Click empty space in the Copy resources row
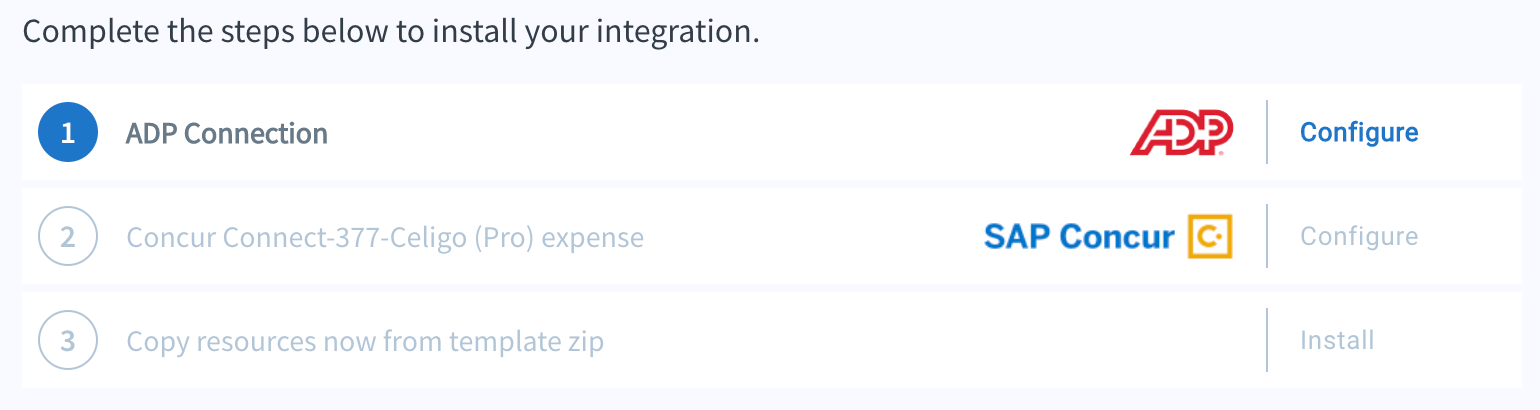Viewport: 1540px width, 410px height. pyautogui.click(x=930, y=341)
